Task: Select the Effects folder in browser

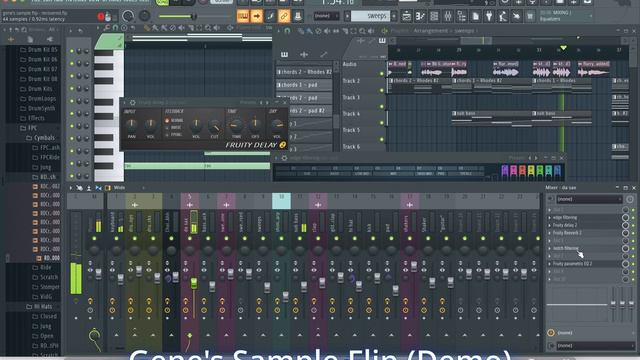Action: [32, 118]
